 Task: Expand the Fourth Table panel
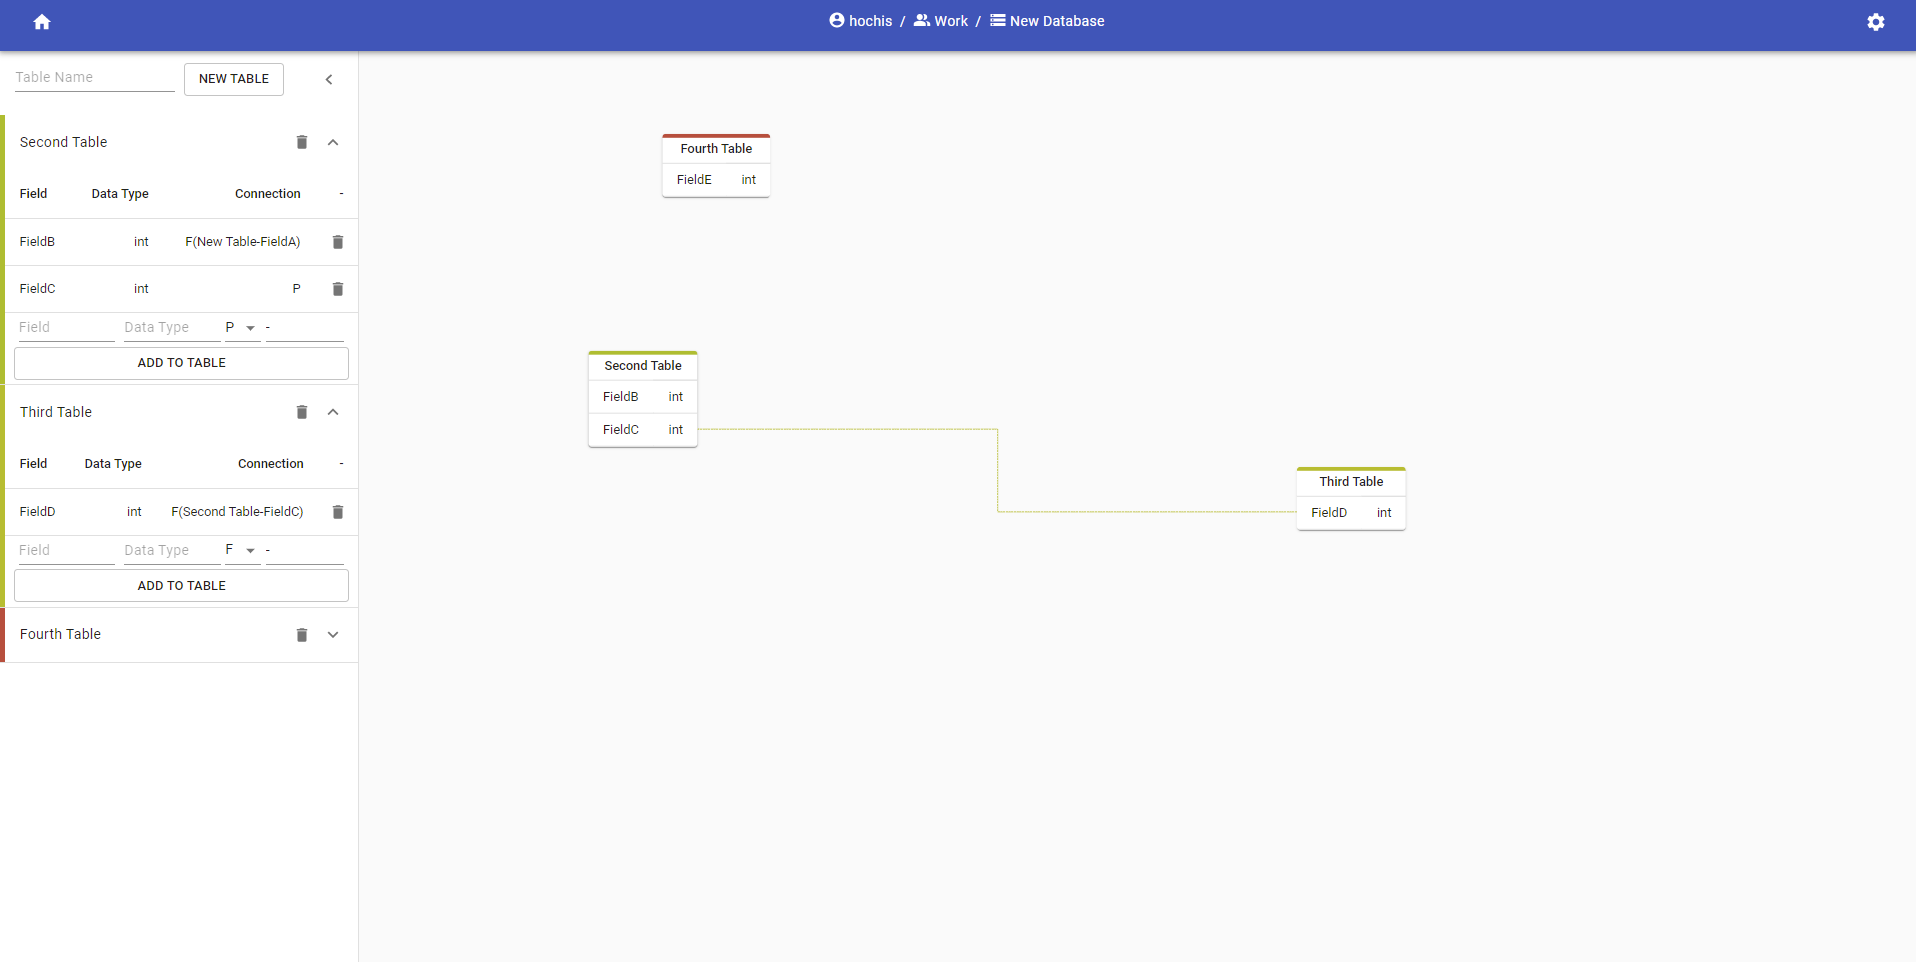point(333,635)
